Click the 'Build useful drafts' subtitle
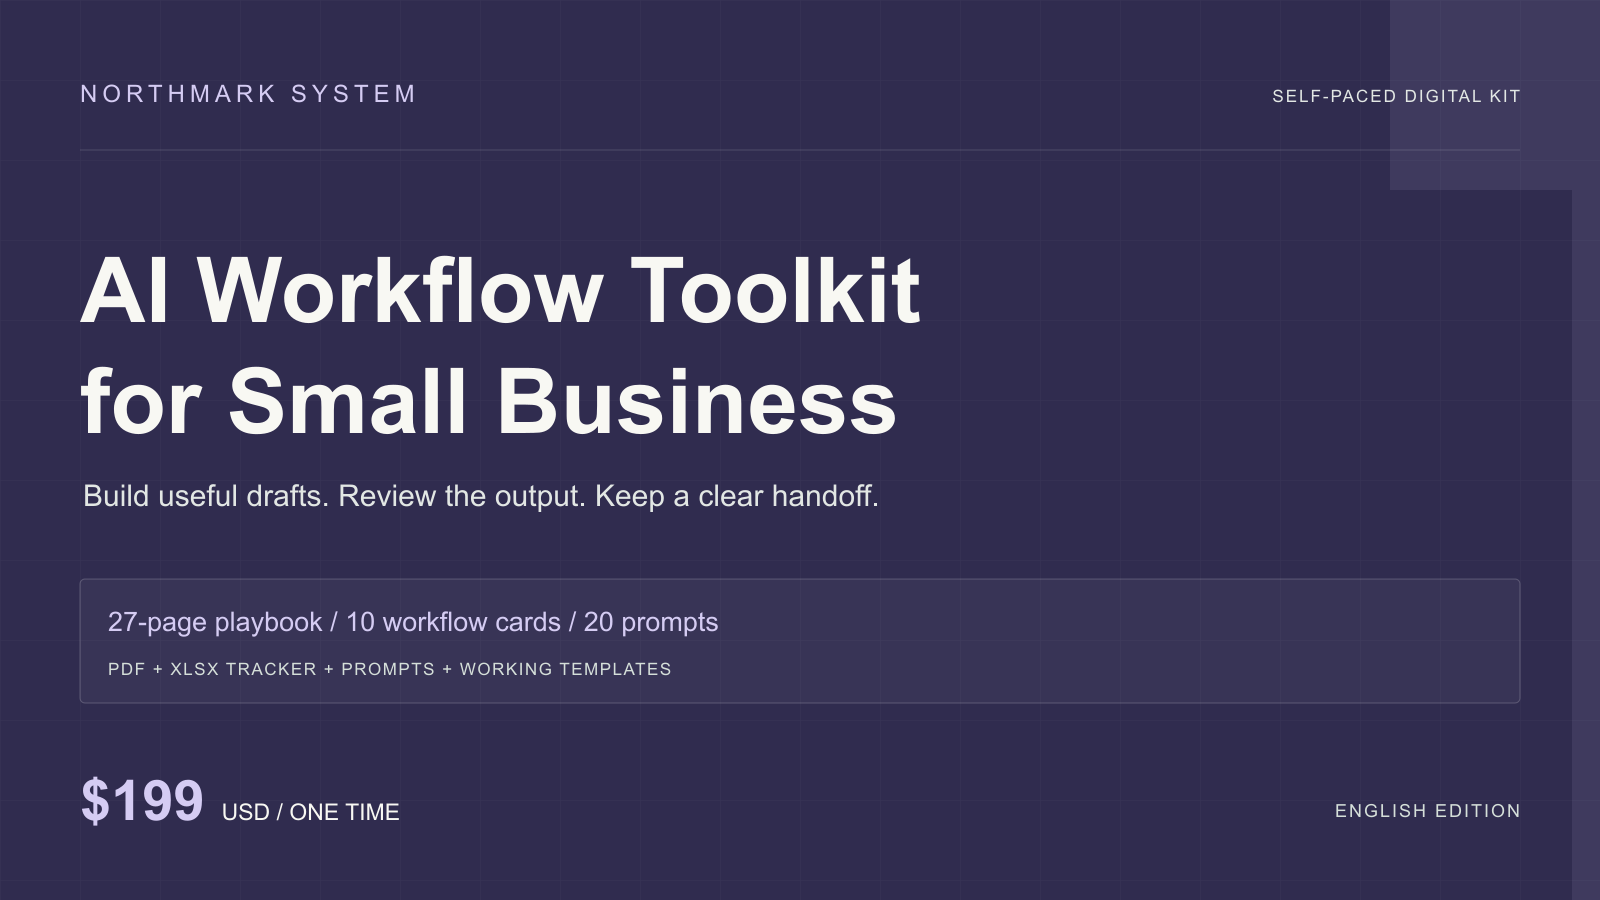 click(481, 496)
